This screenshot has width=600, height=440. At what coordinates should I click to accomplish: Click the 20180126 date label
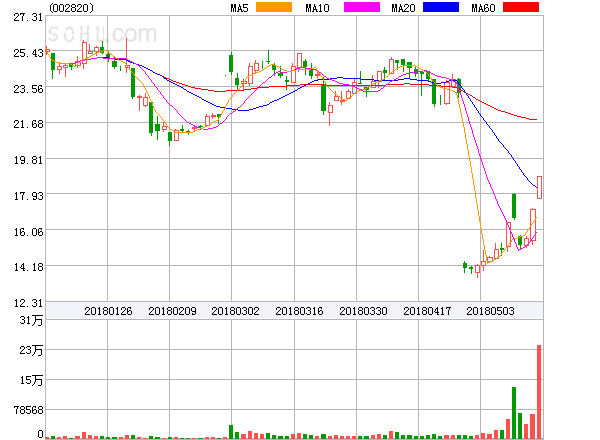click(108, 311)
